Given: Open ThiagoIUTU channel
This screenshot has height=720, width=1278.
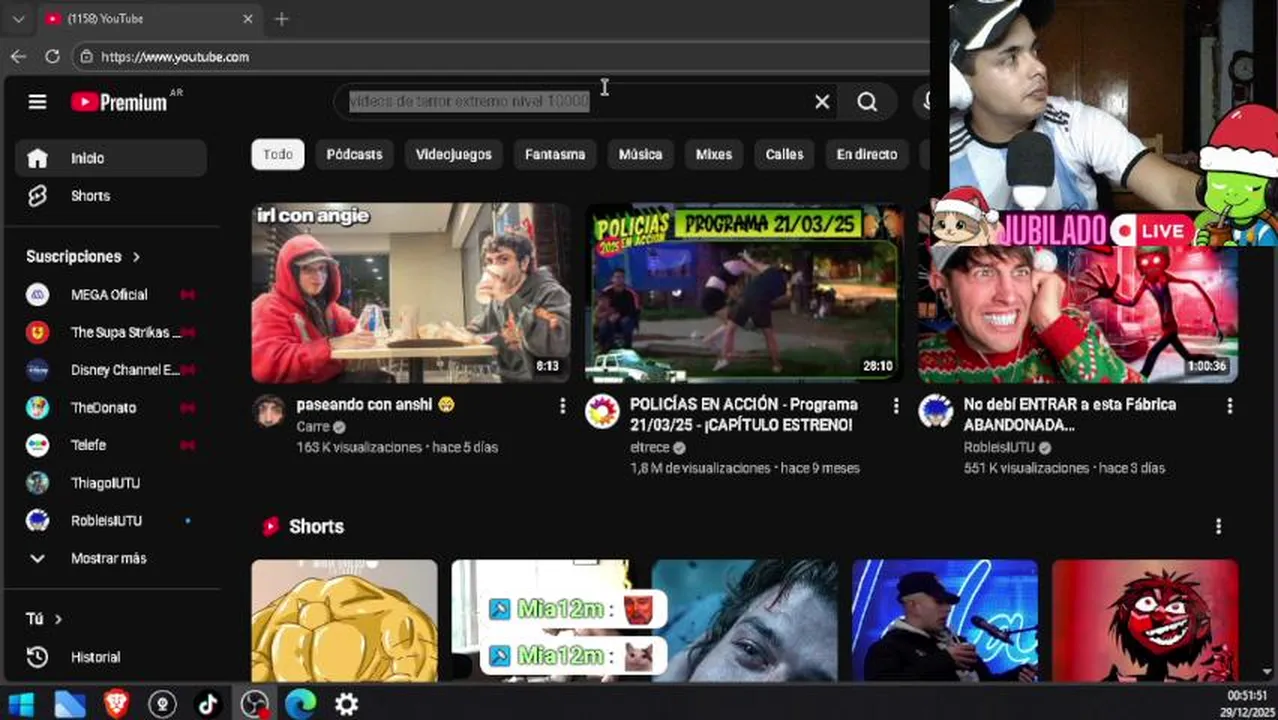Looking at the screenshot, I should click(111, 483).
